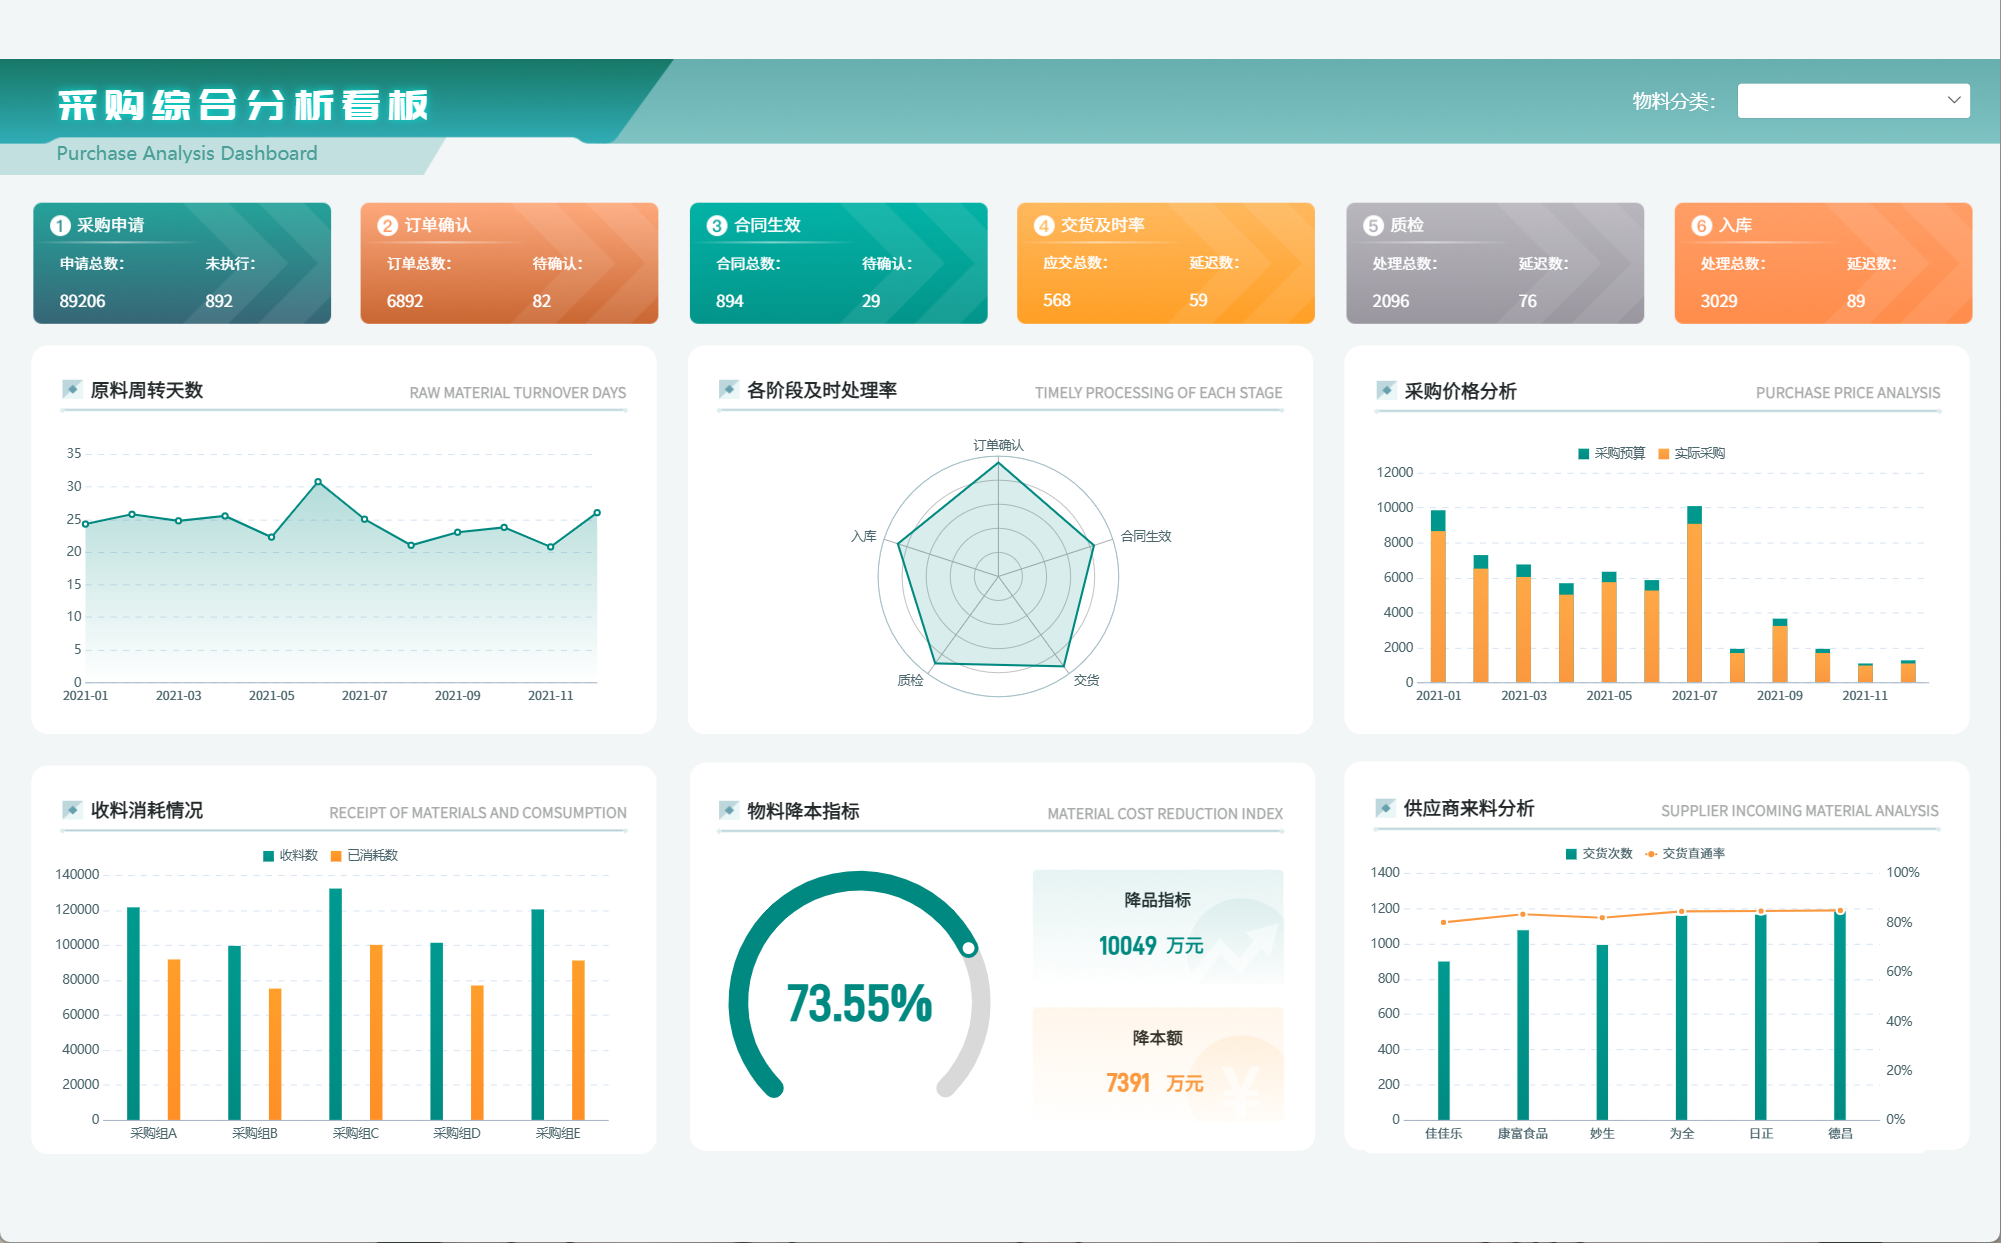The width and height of the screenshot is (2001, 1243).
Task: Click the icon beside 物料降本指标 title
Action: 729,810
